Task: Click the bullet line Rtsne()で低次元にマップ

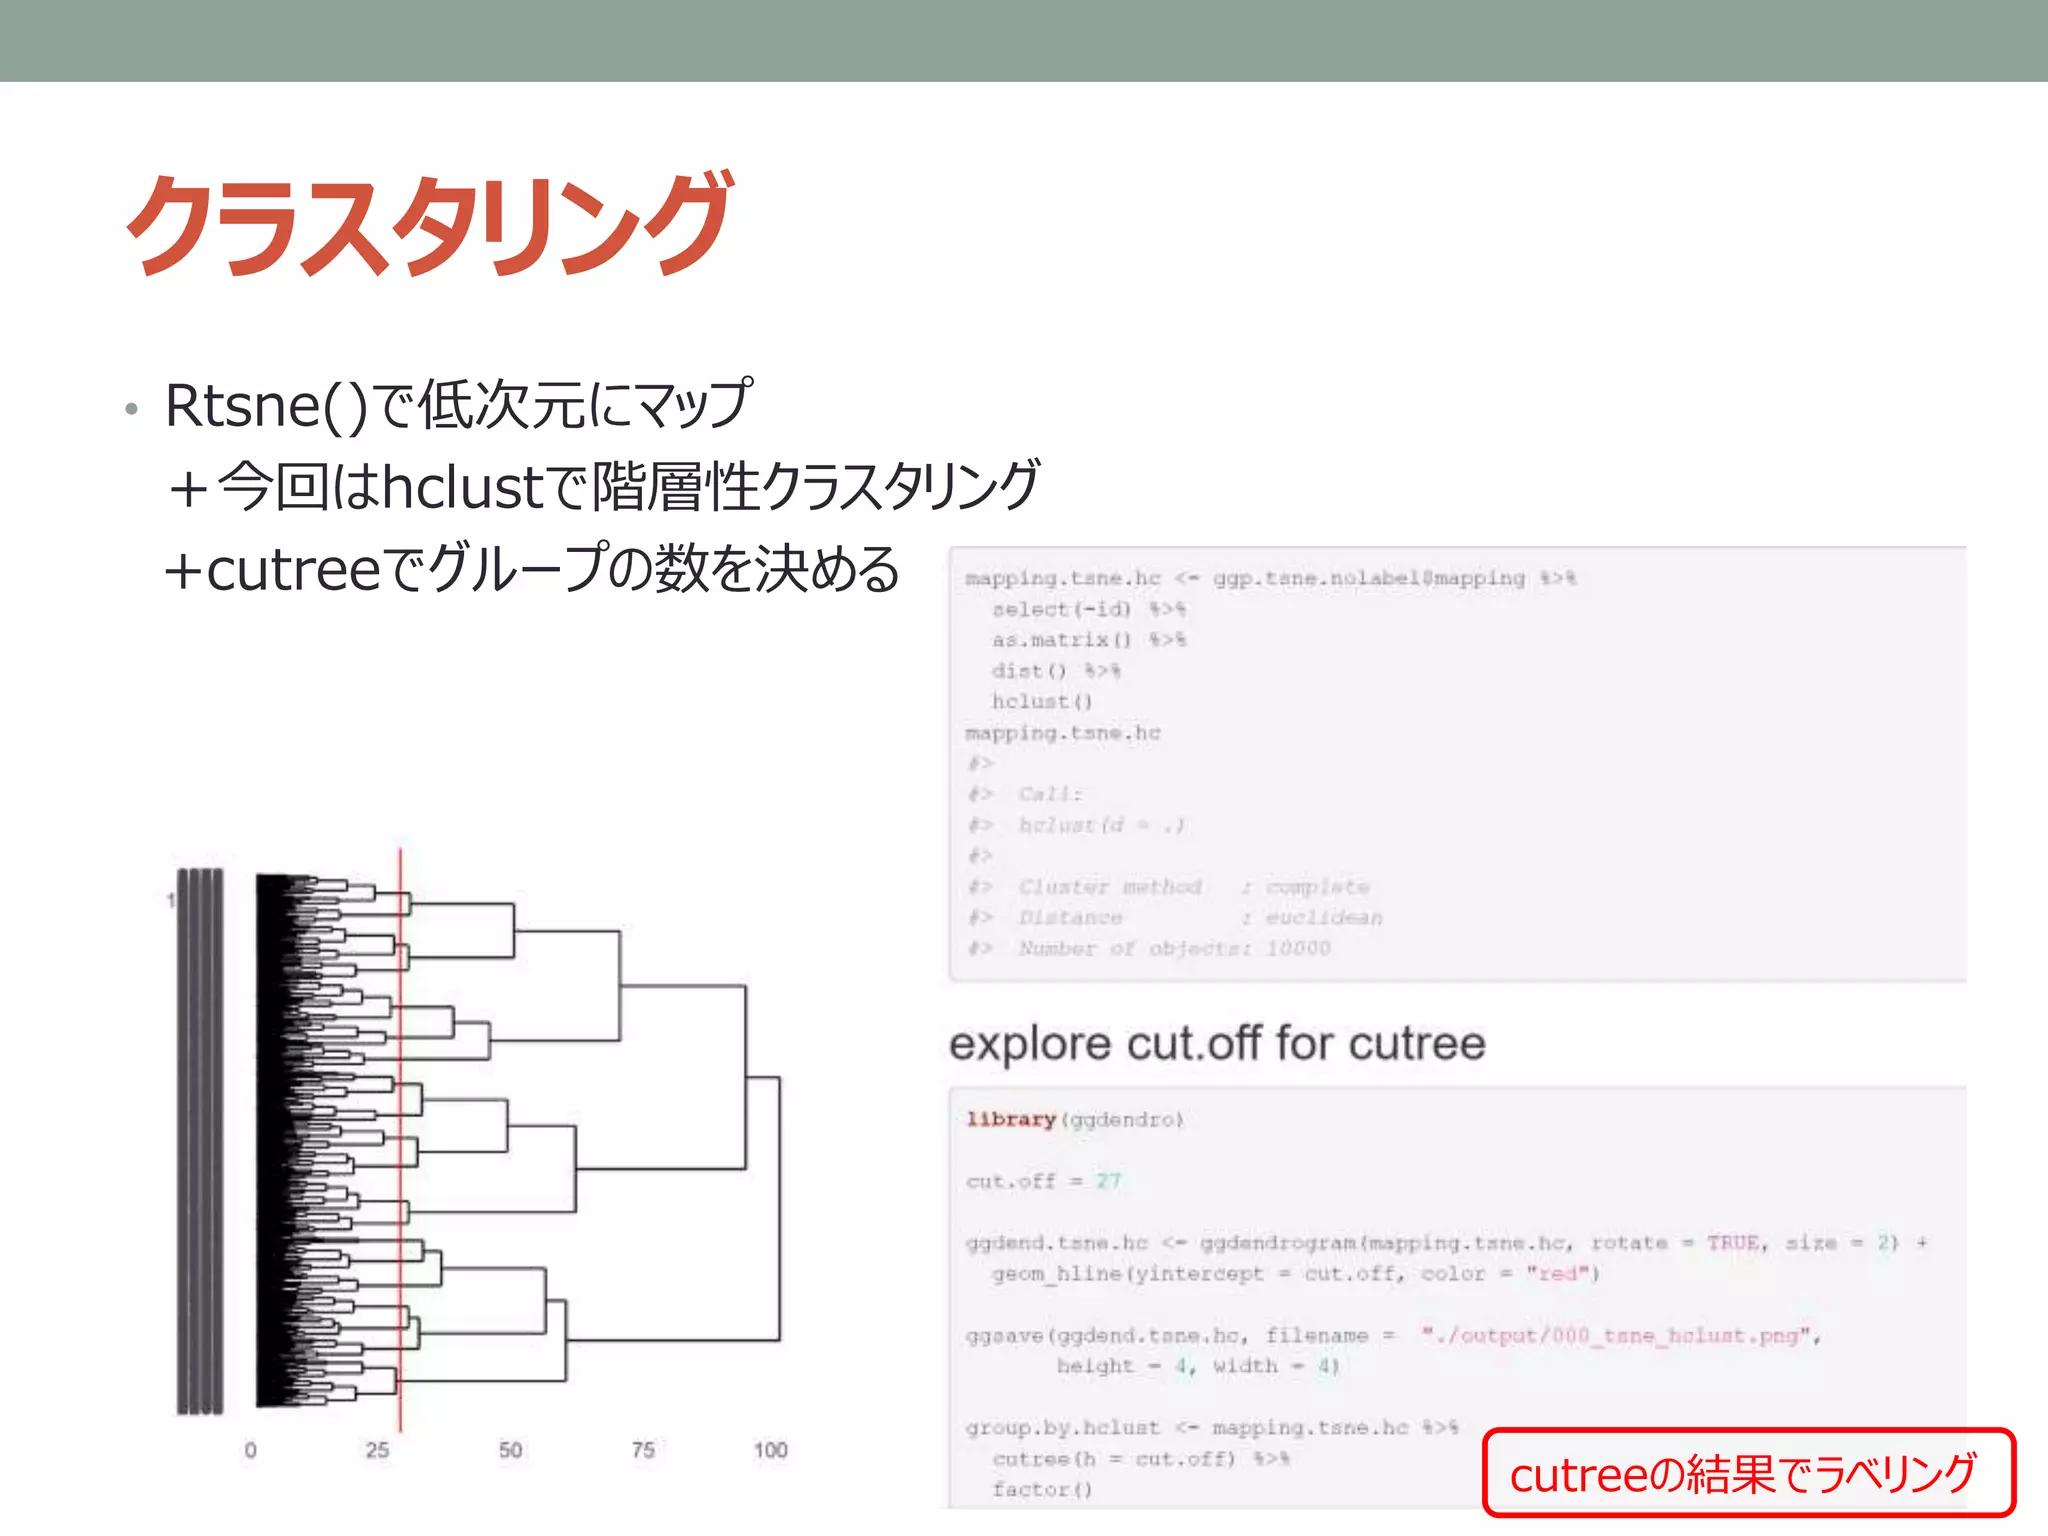Action: coord(459,405)
